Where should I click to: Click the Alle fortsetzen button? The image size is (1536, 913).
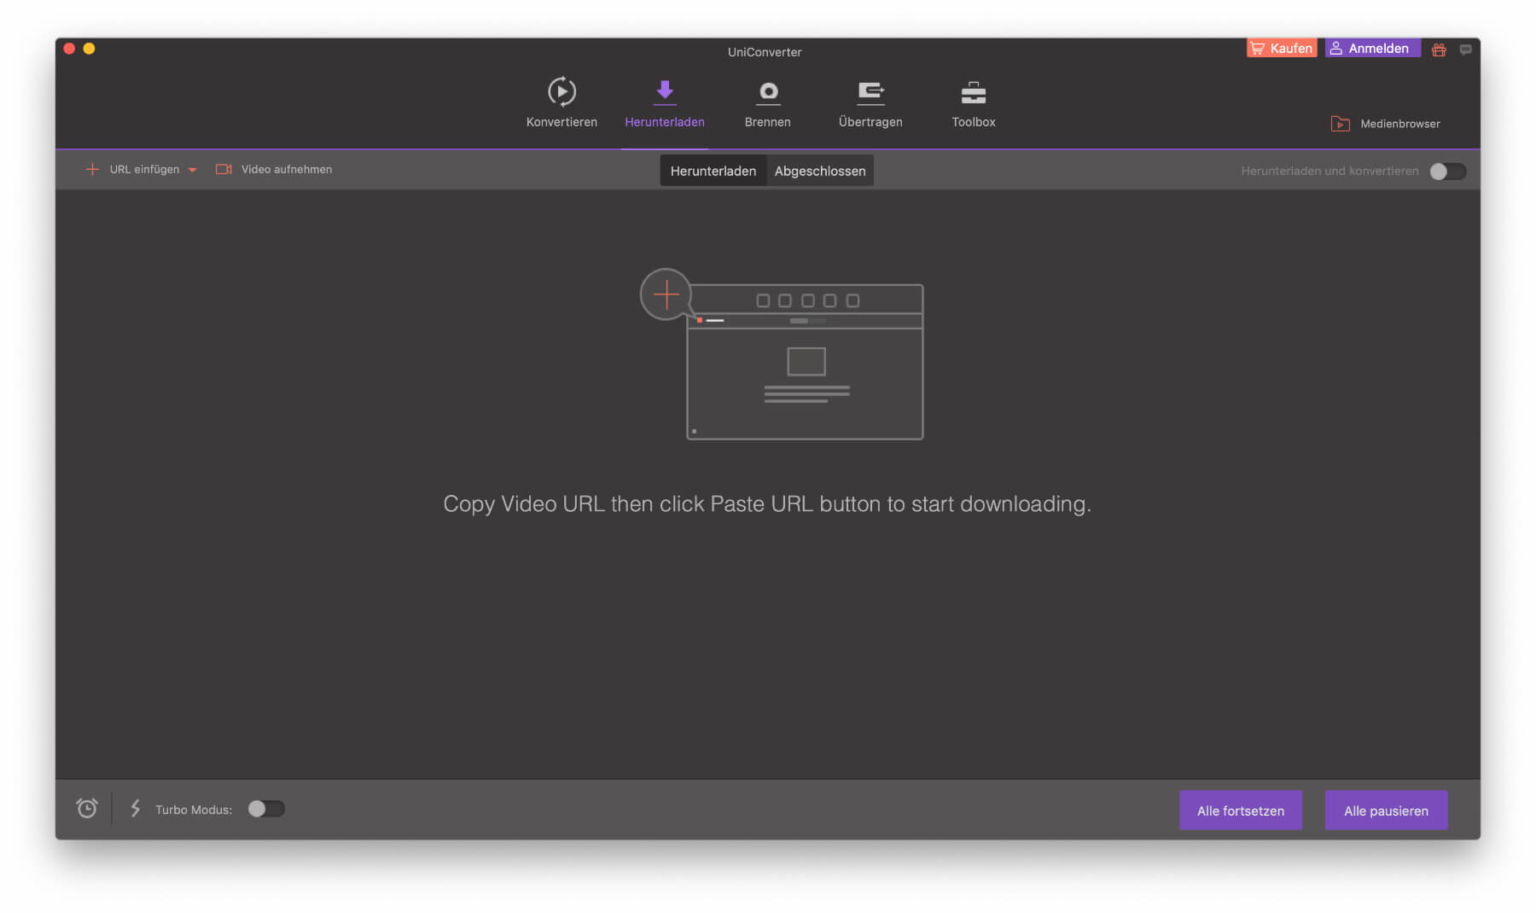[x=1240, y=811]
